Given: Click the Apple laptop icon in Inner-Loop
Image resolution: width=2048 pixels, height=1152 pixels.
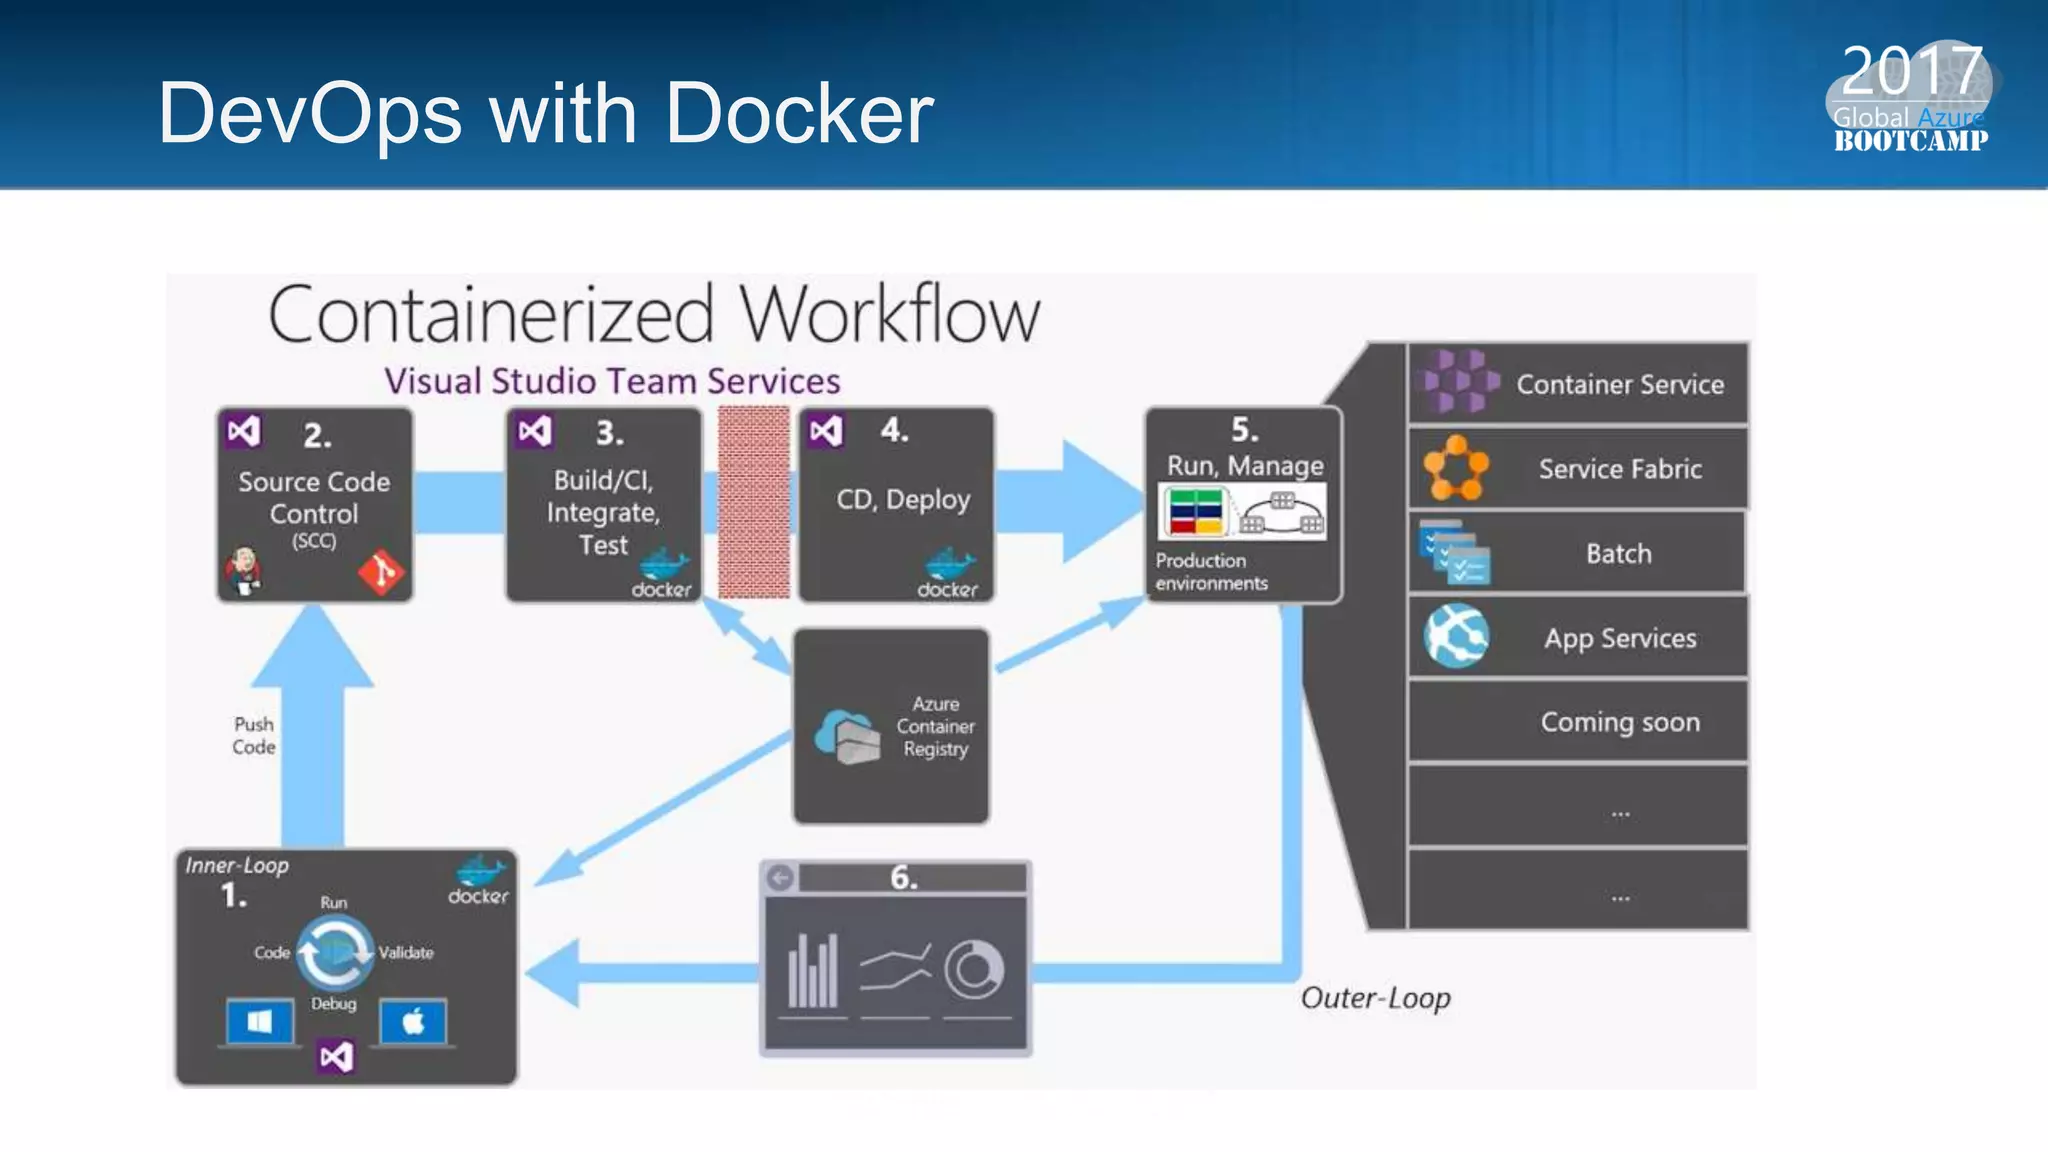Looking at the screenshot, I should [x=413, y=1022].
